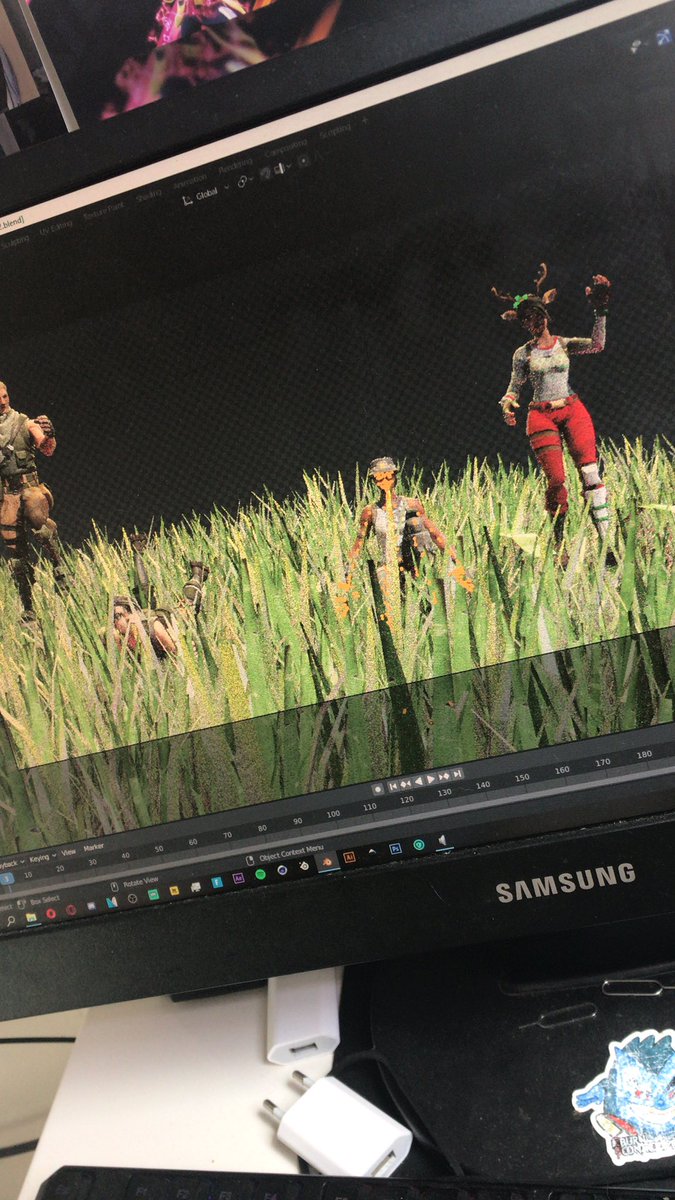Switch to the Texture Paint workspace tab

104,211
